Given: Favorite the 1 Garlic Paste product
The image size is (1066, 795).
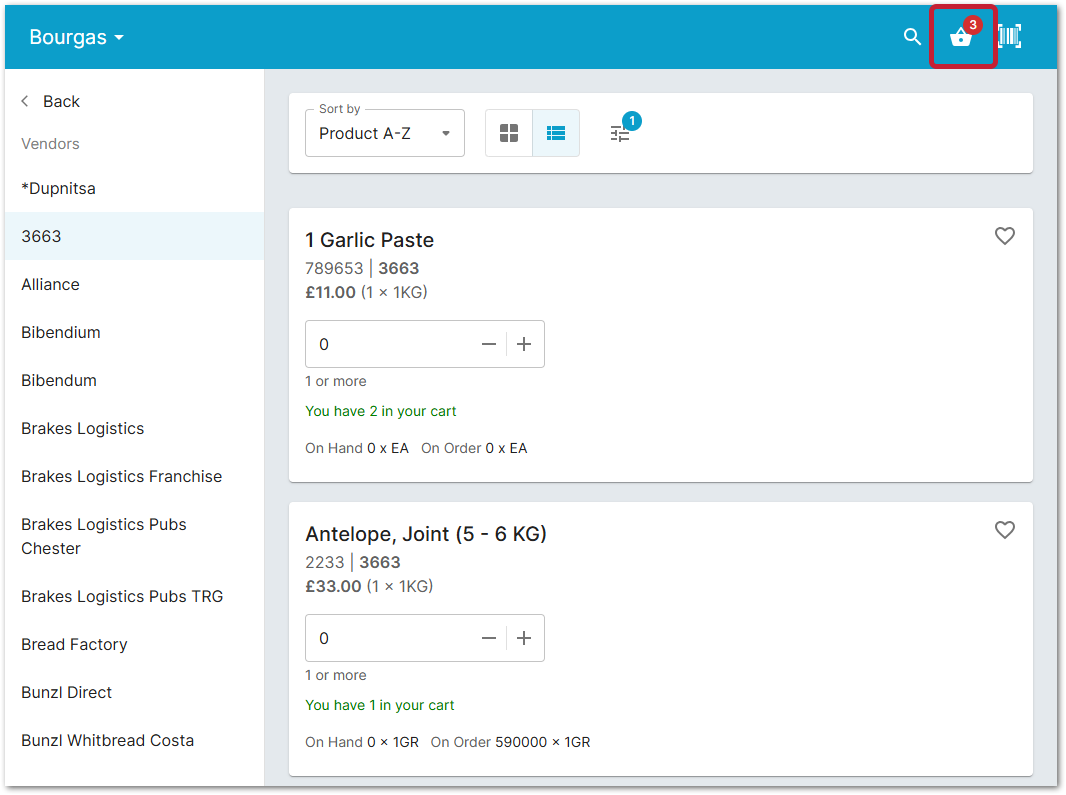Looking at the screenshot, I should (1004, 236).
